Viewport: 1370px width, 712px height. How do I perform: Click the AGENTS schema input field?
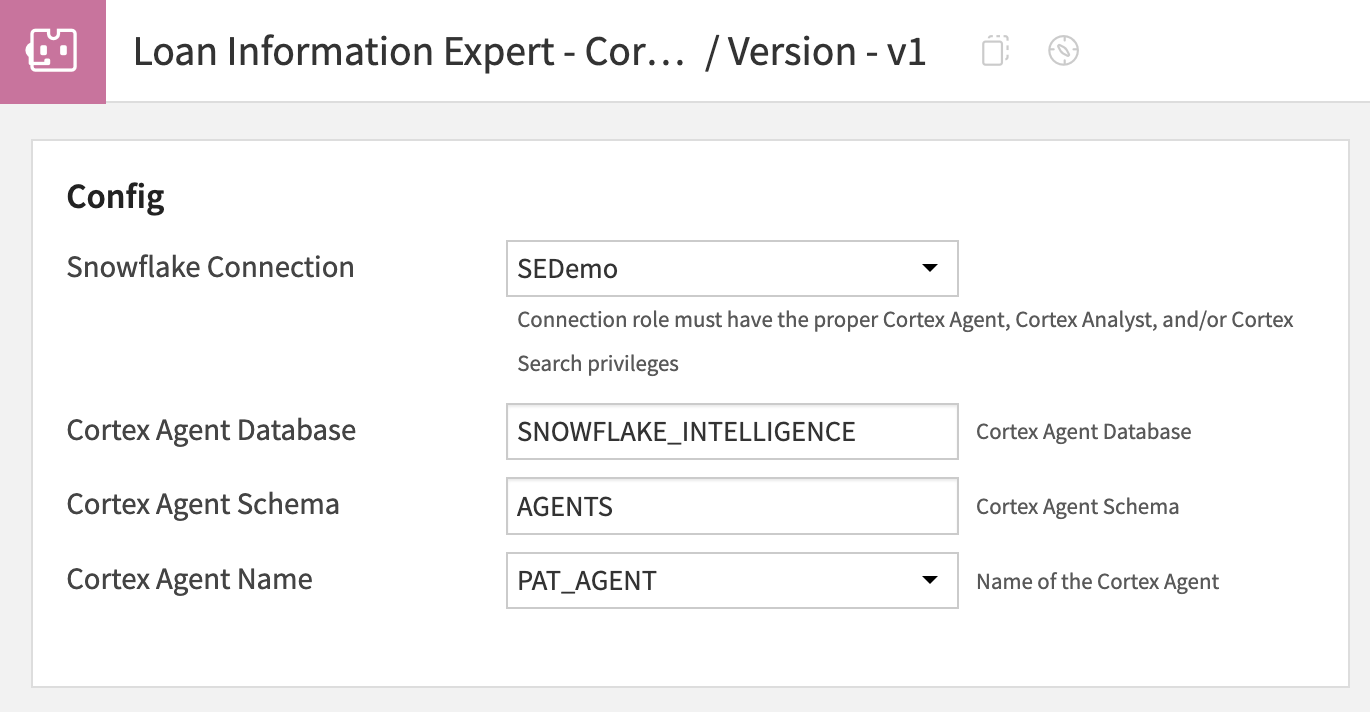[x=731, y=506]
